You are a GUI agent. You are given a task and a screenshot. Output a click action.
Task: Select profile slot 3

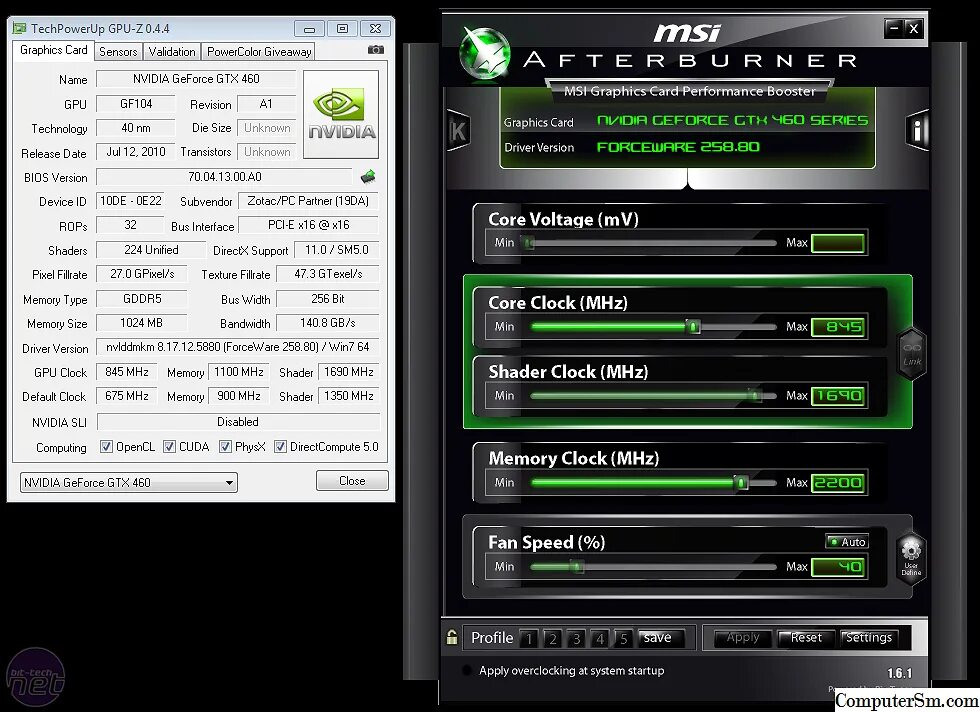point(576,638)
